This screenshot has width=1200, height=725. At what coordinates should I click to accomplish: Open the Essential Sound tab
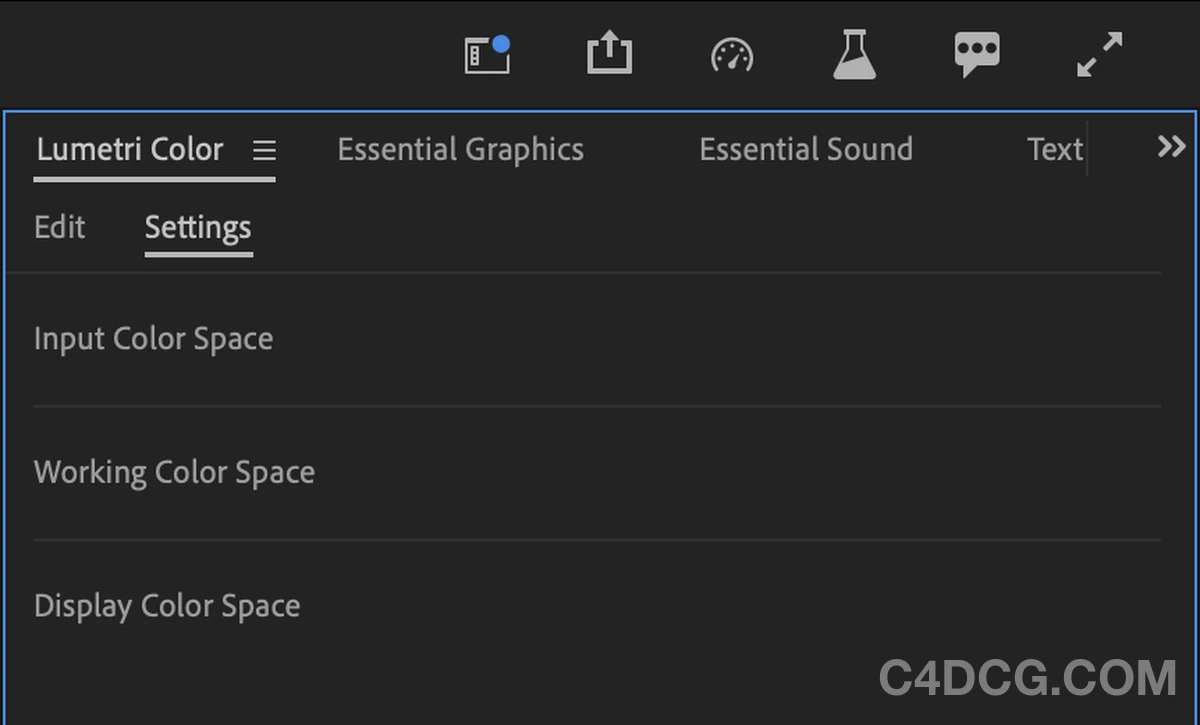click(805, 150)
